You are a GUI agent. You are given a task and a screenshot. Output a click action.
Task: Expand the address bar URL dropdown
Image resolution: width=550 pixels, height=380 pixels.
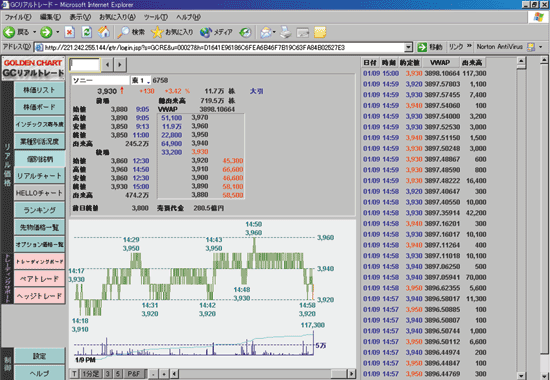[x=408, y=47]
